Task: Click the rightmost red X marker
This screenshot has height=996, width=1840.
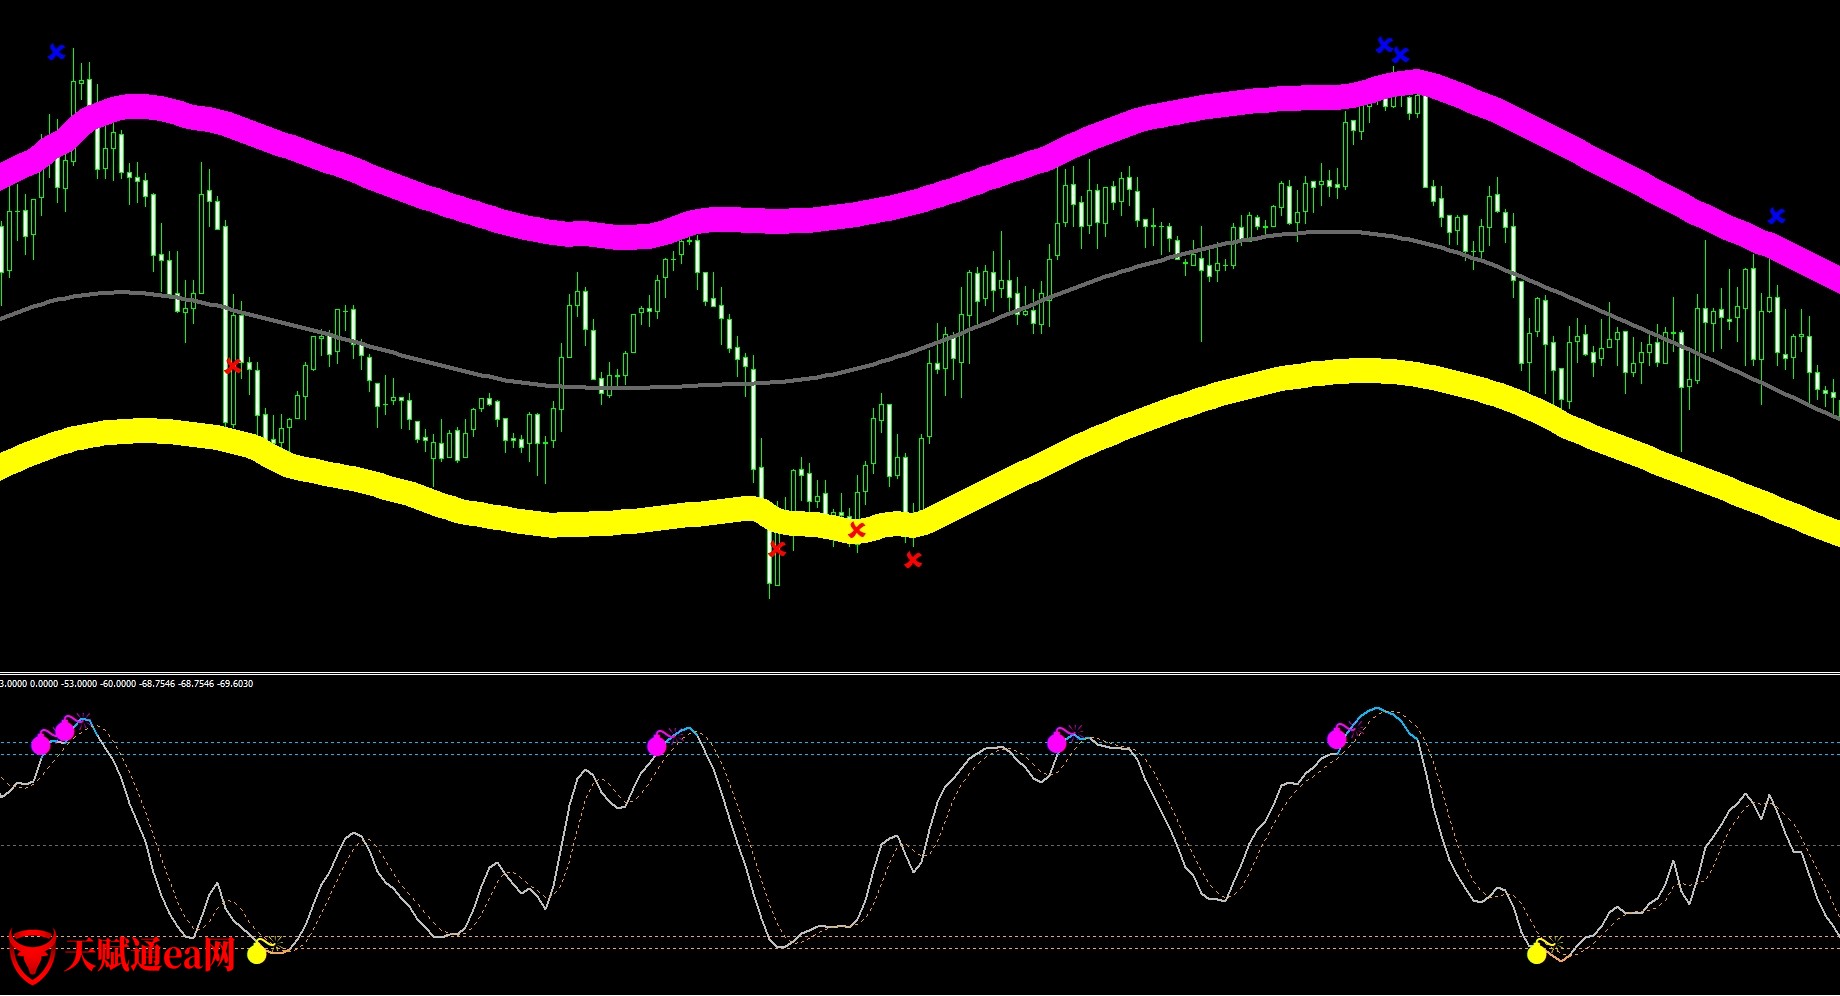Action: tap(913, 561)
